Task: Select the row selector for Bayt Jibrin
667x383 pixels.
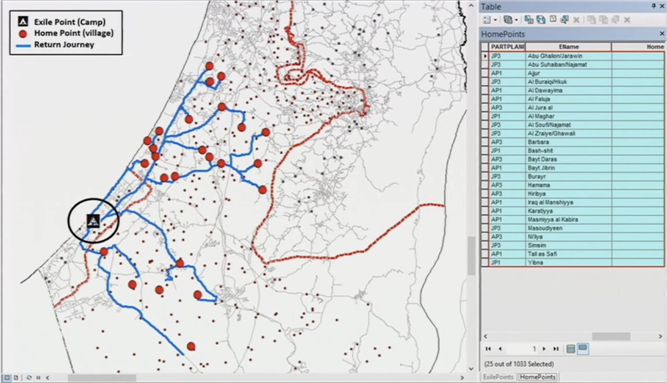Action: point(485,168)
